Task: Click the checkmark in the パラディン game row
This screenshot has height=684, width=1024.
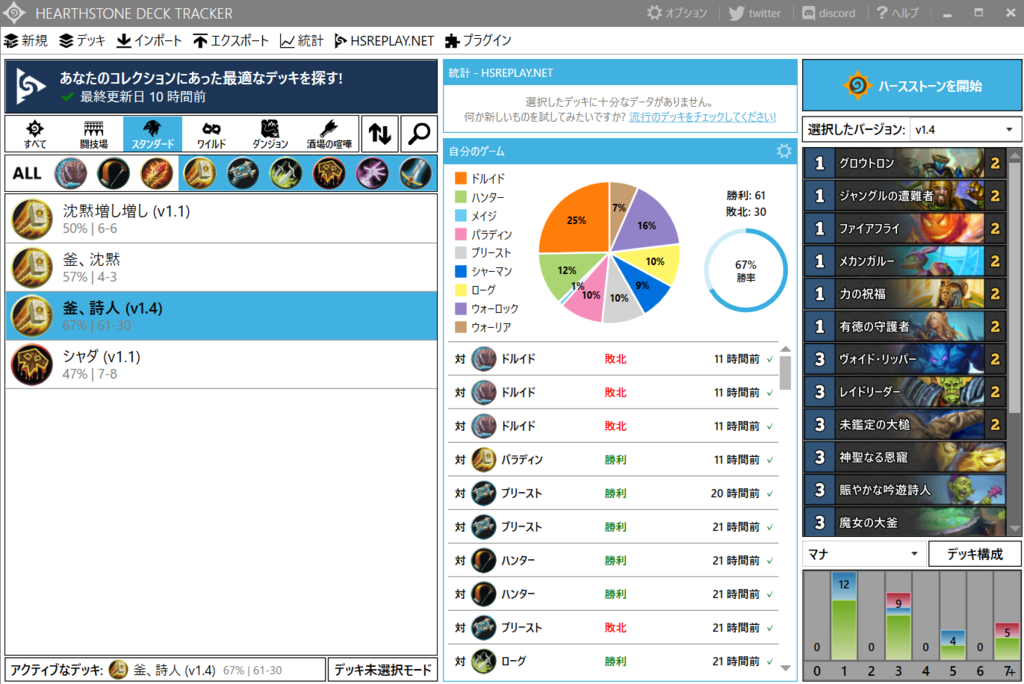Action: tap(770, 460)
